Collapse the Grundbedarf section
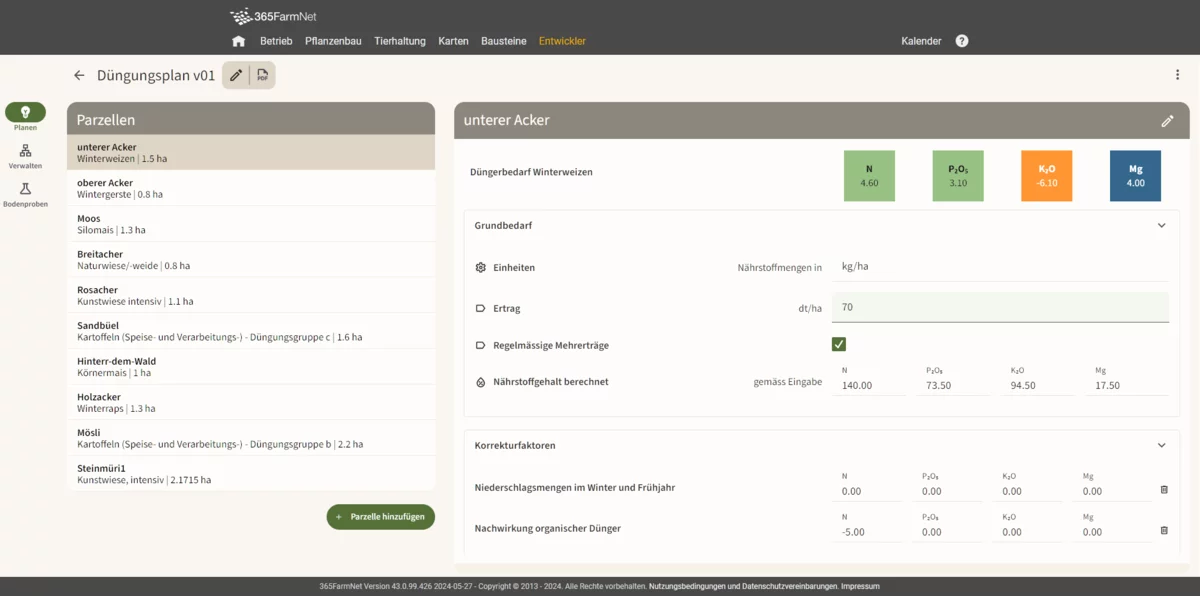The width and height of the screenshot is (1200, 596). coord(1161,226)
